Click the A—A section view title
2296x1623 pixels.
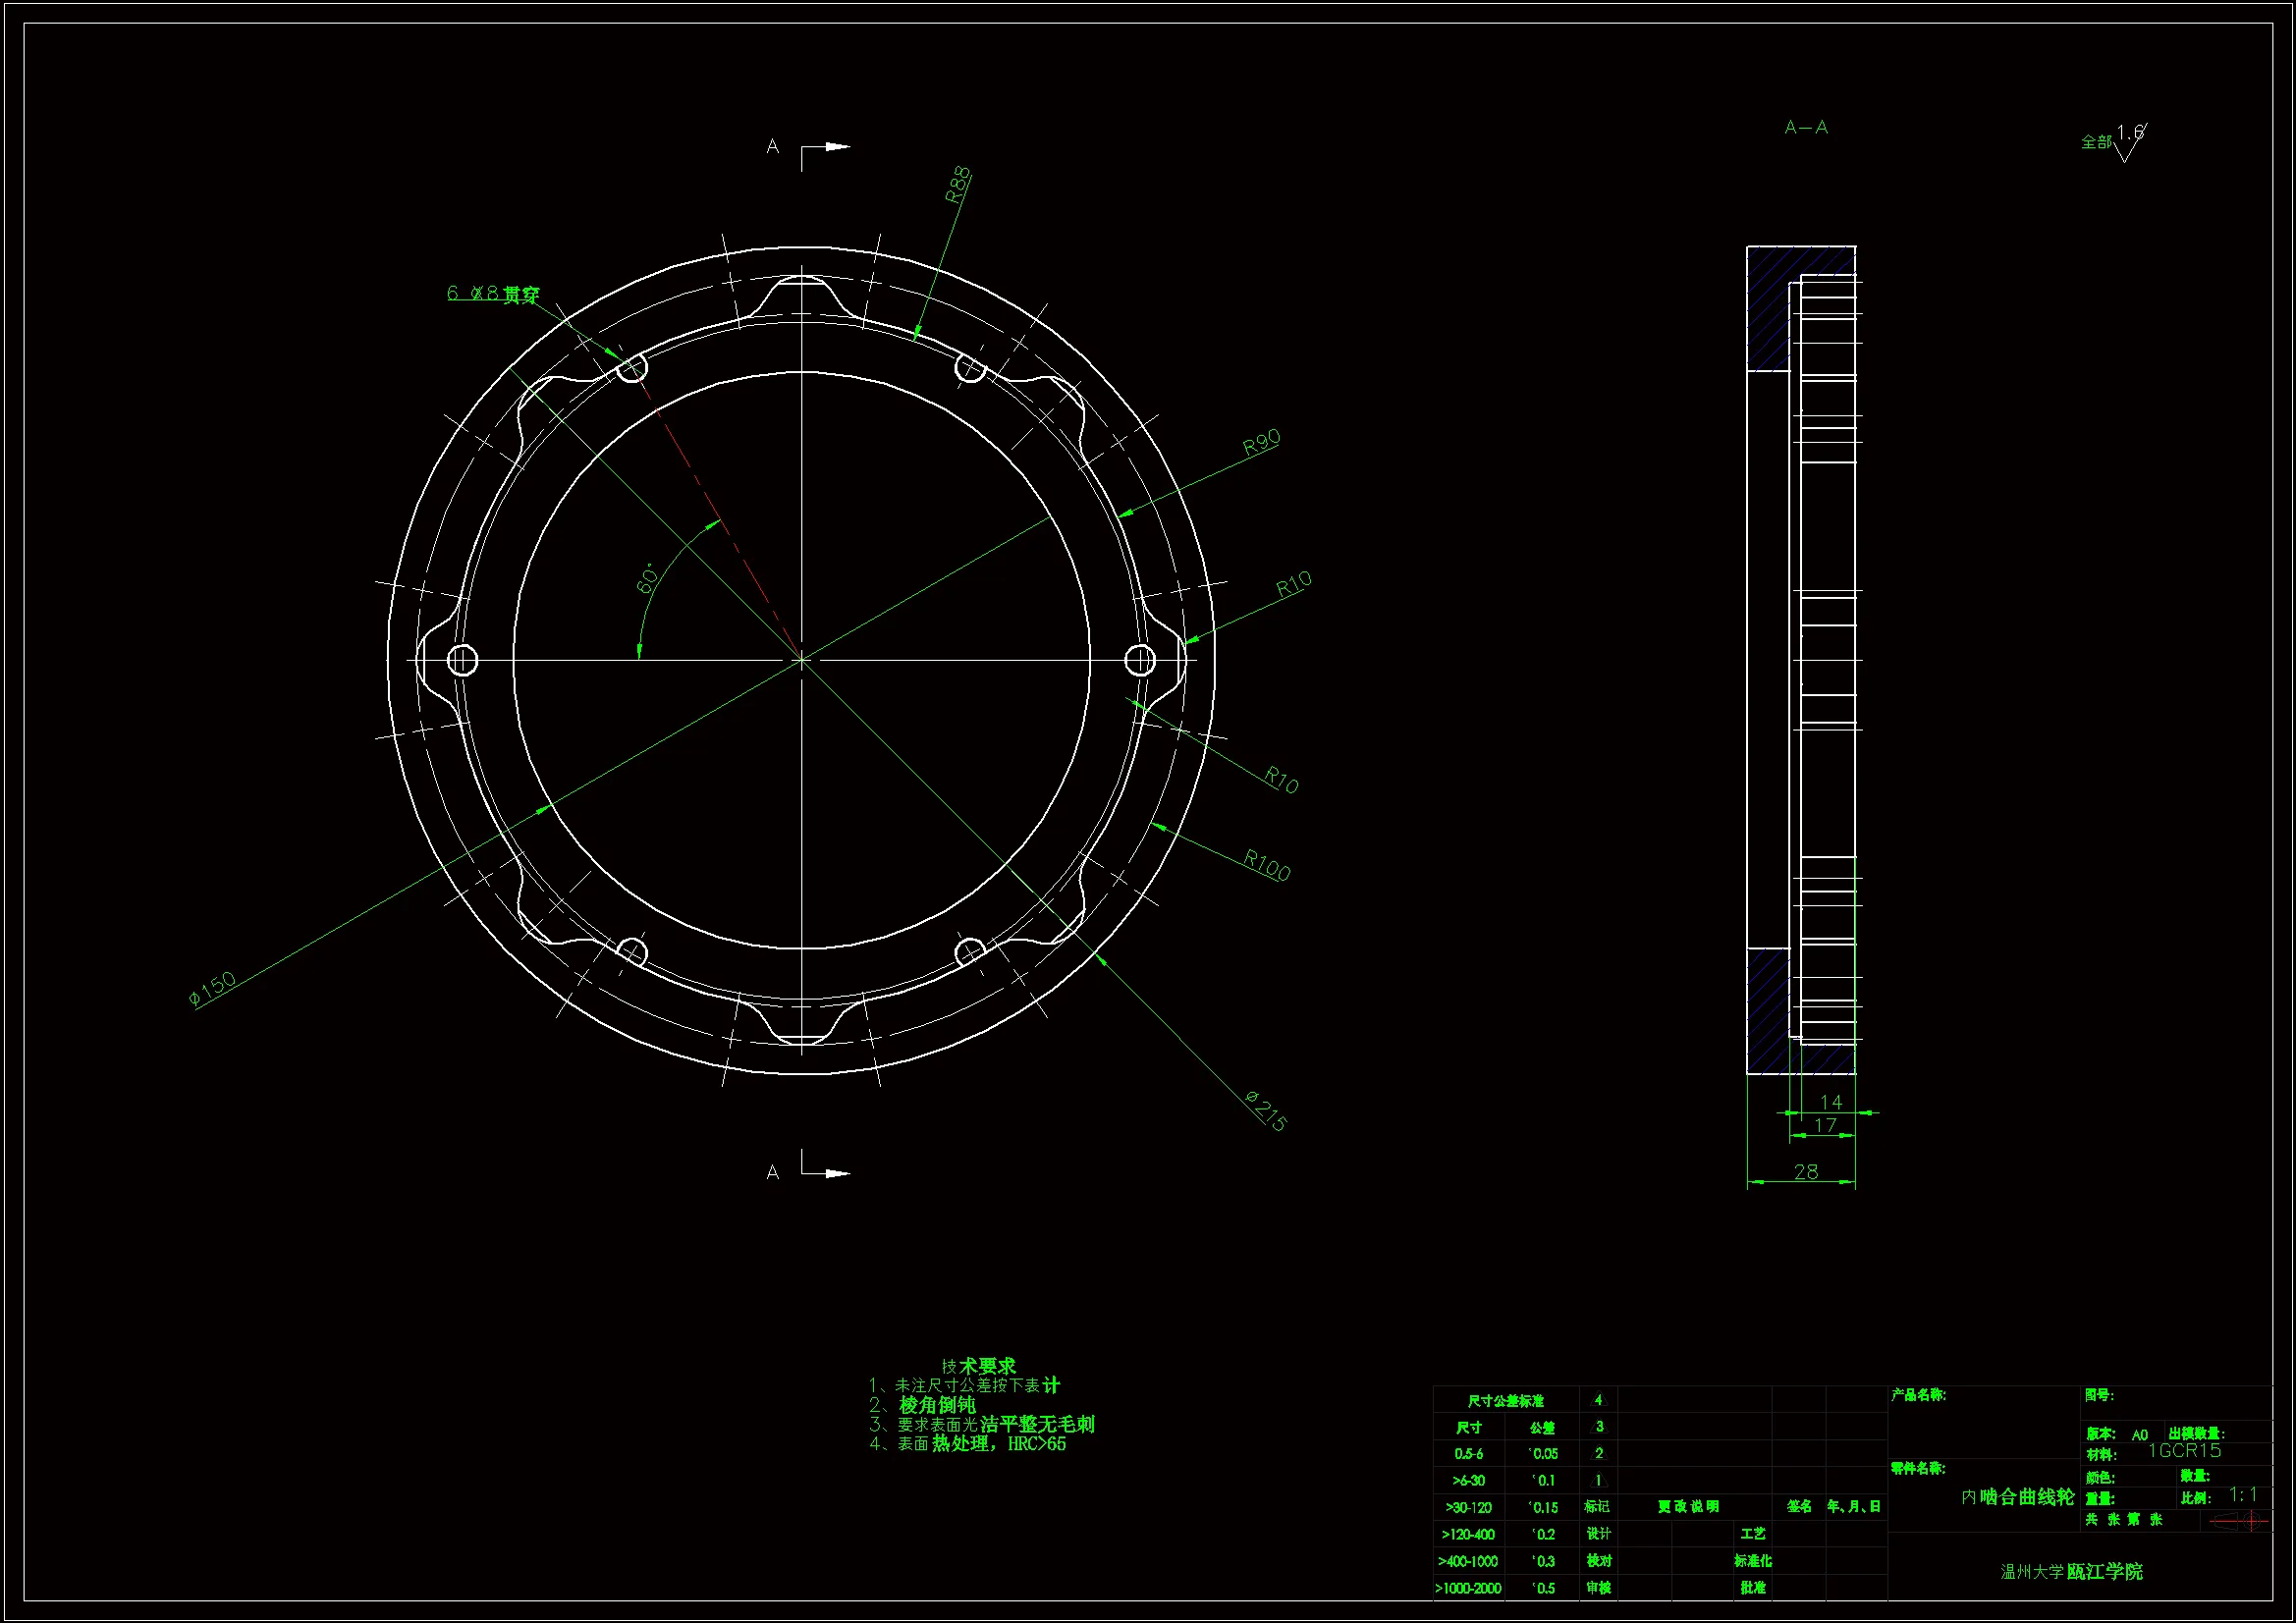[x=1806, y=128]
